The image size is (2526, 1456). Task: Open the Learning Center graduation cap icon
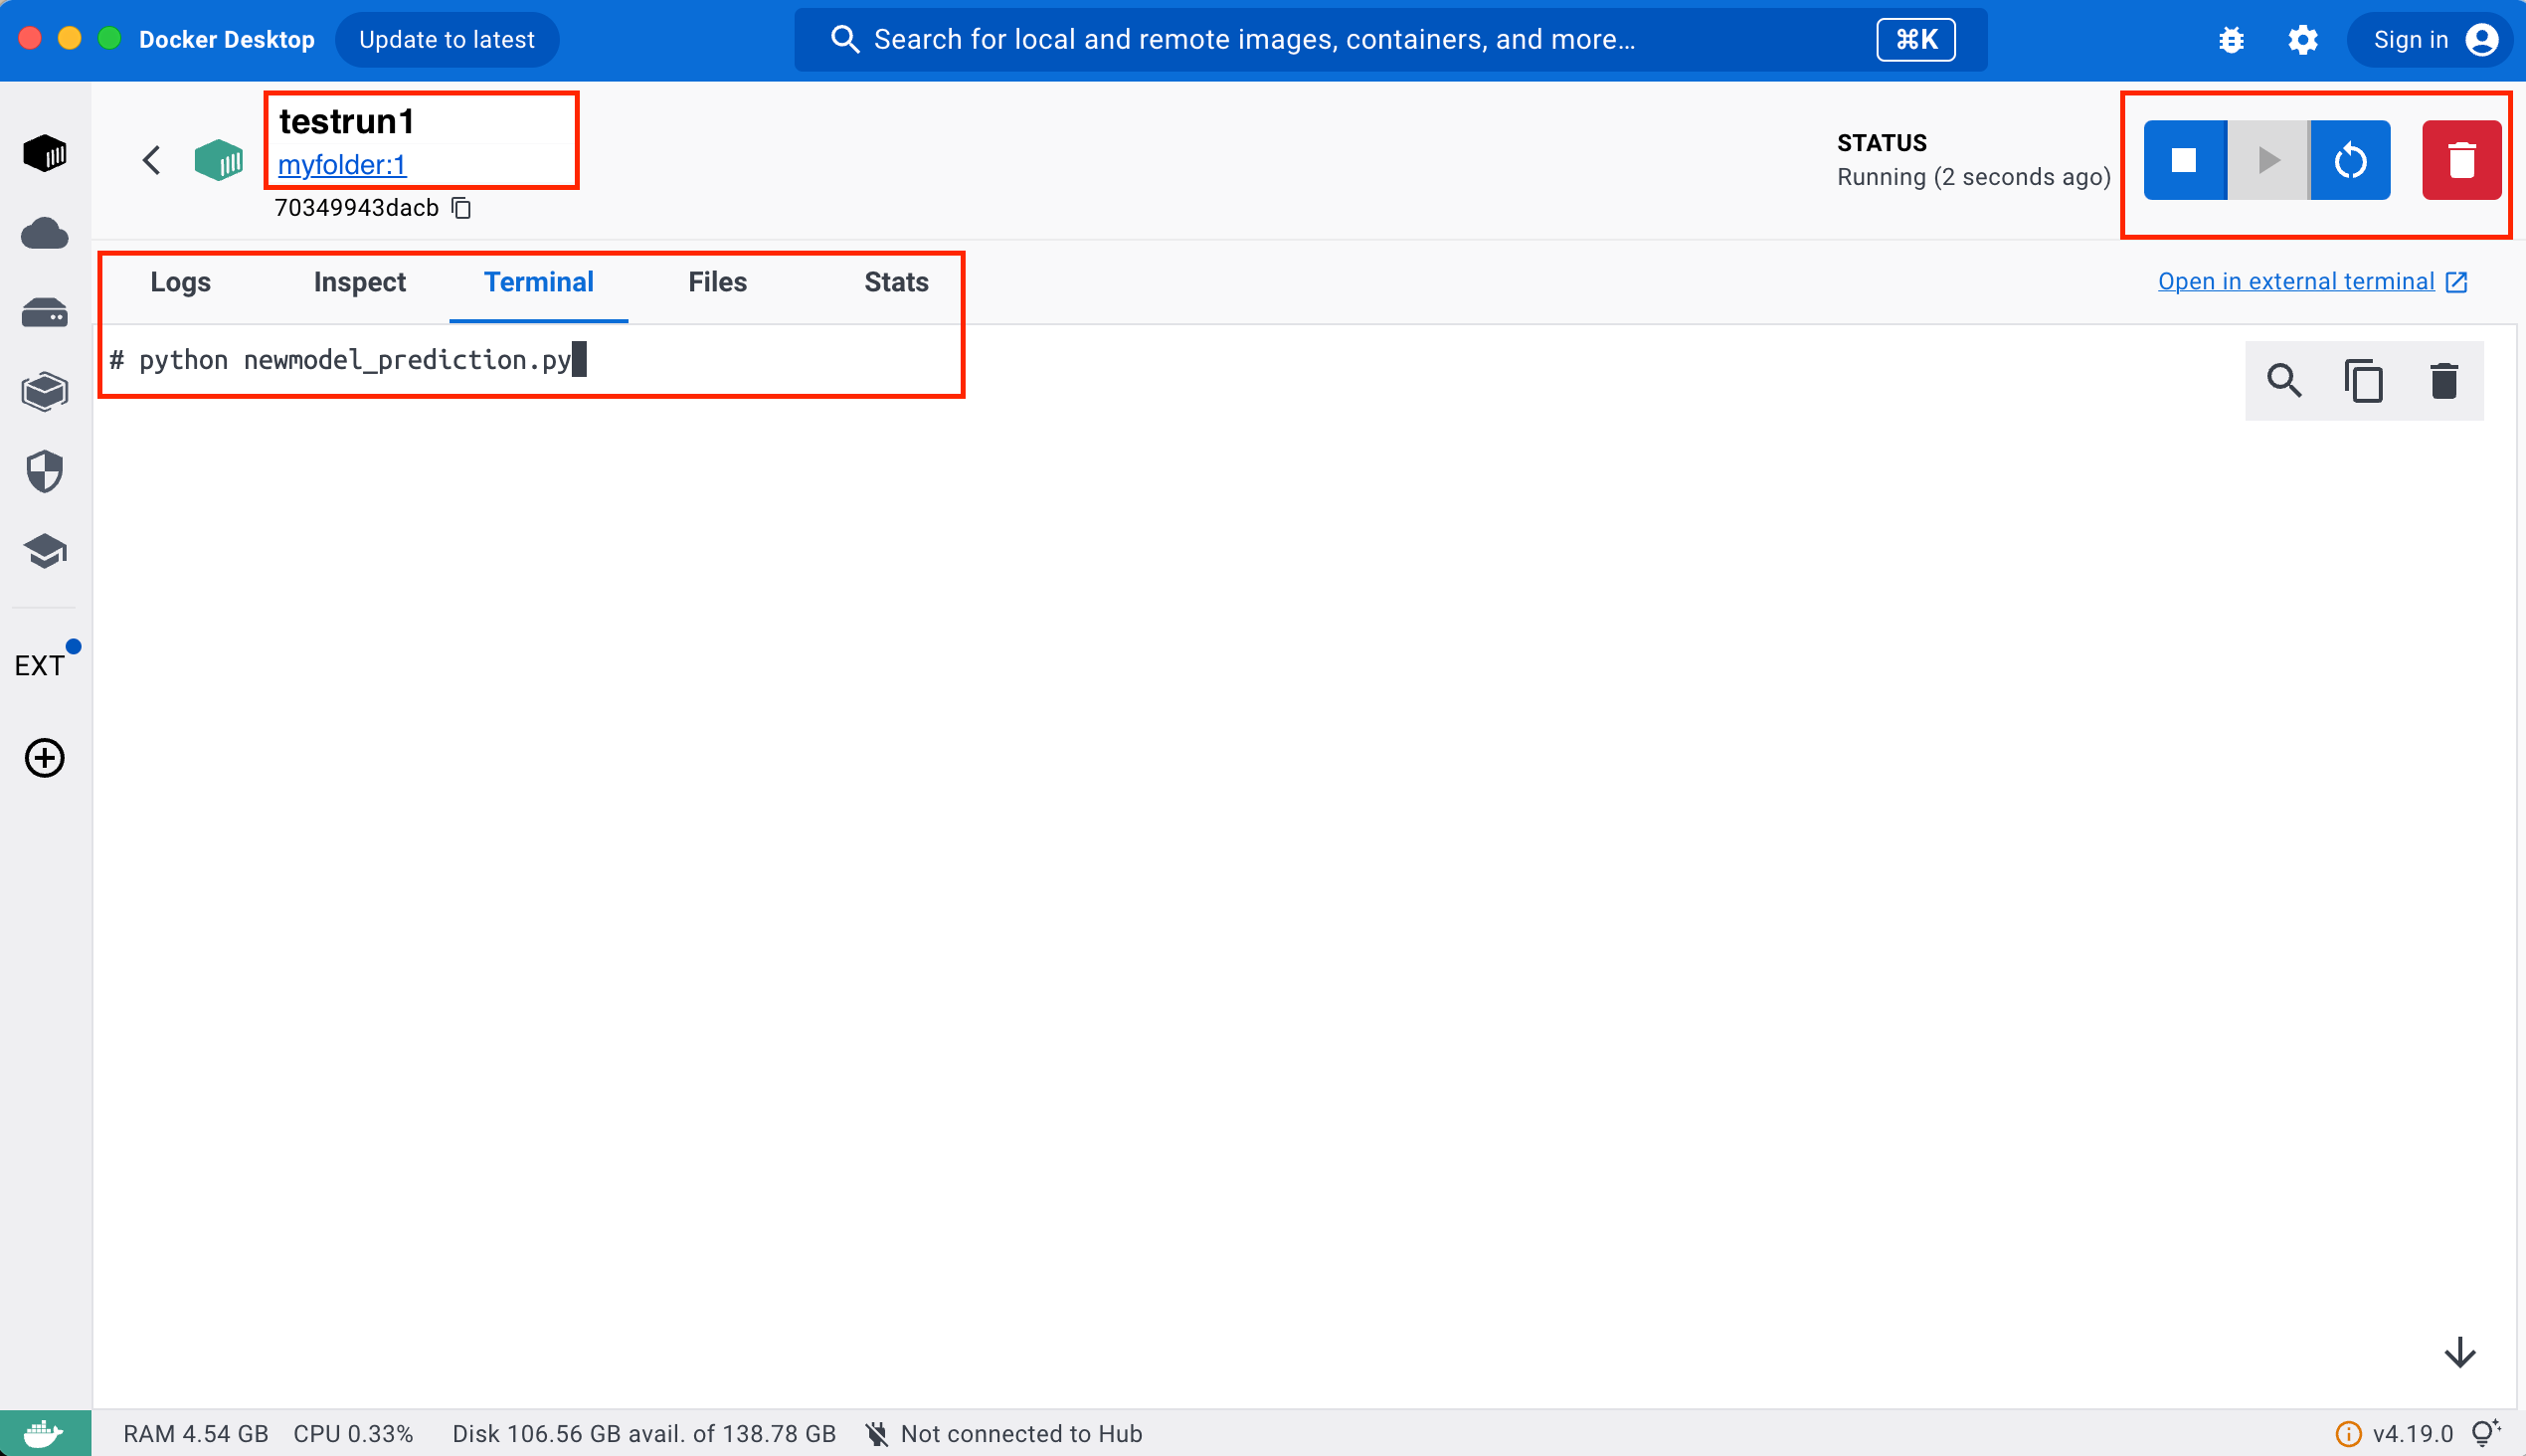pos(45,551)
